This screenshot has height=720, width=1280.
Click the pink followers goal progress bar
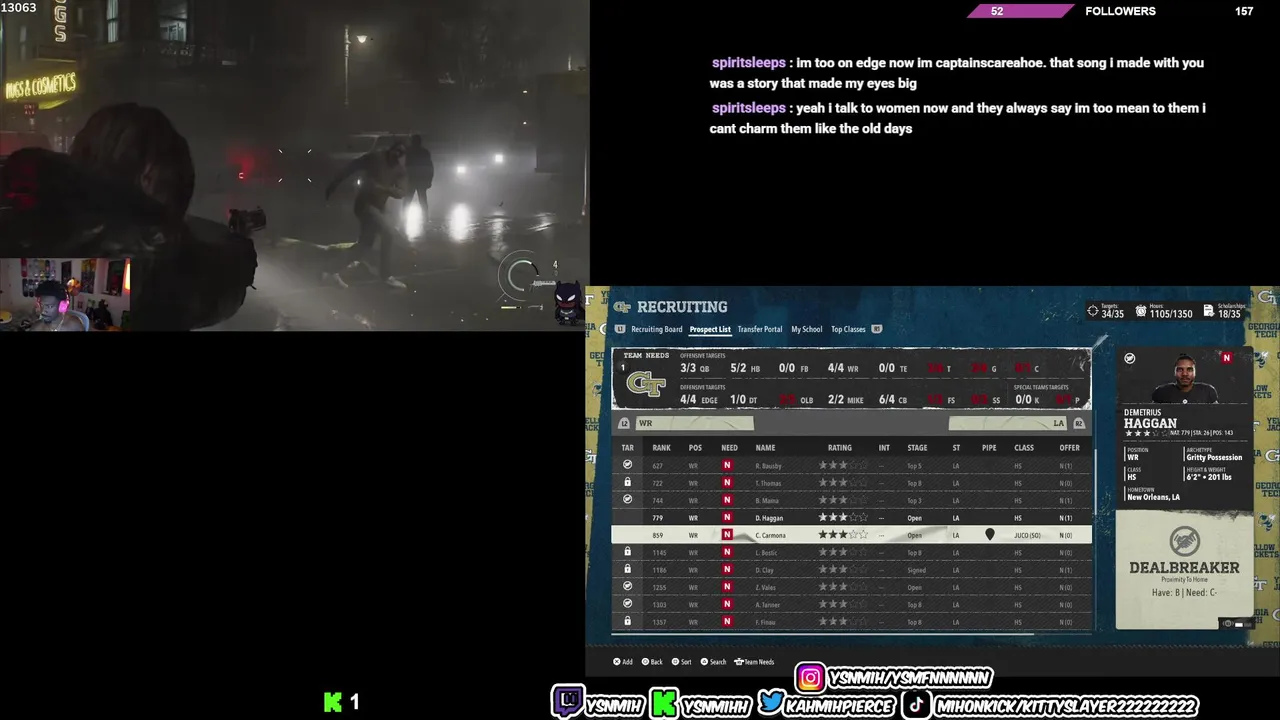point(1020,11)
